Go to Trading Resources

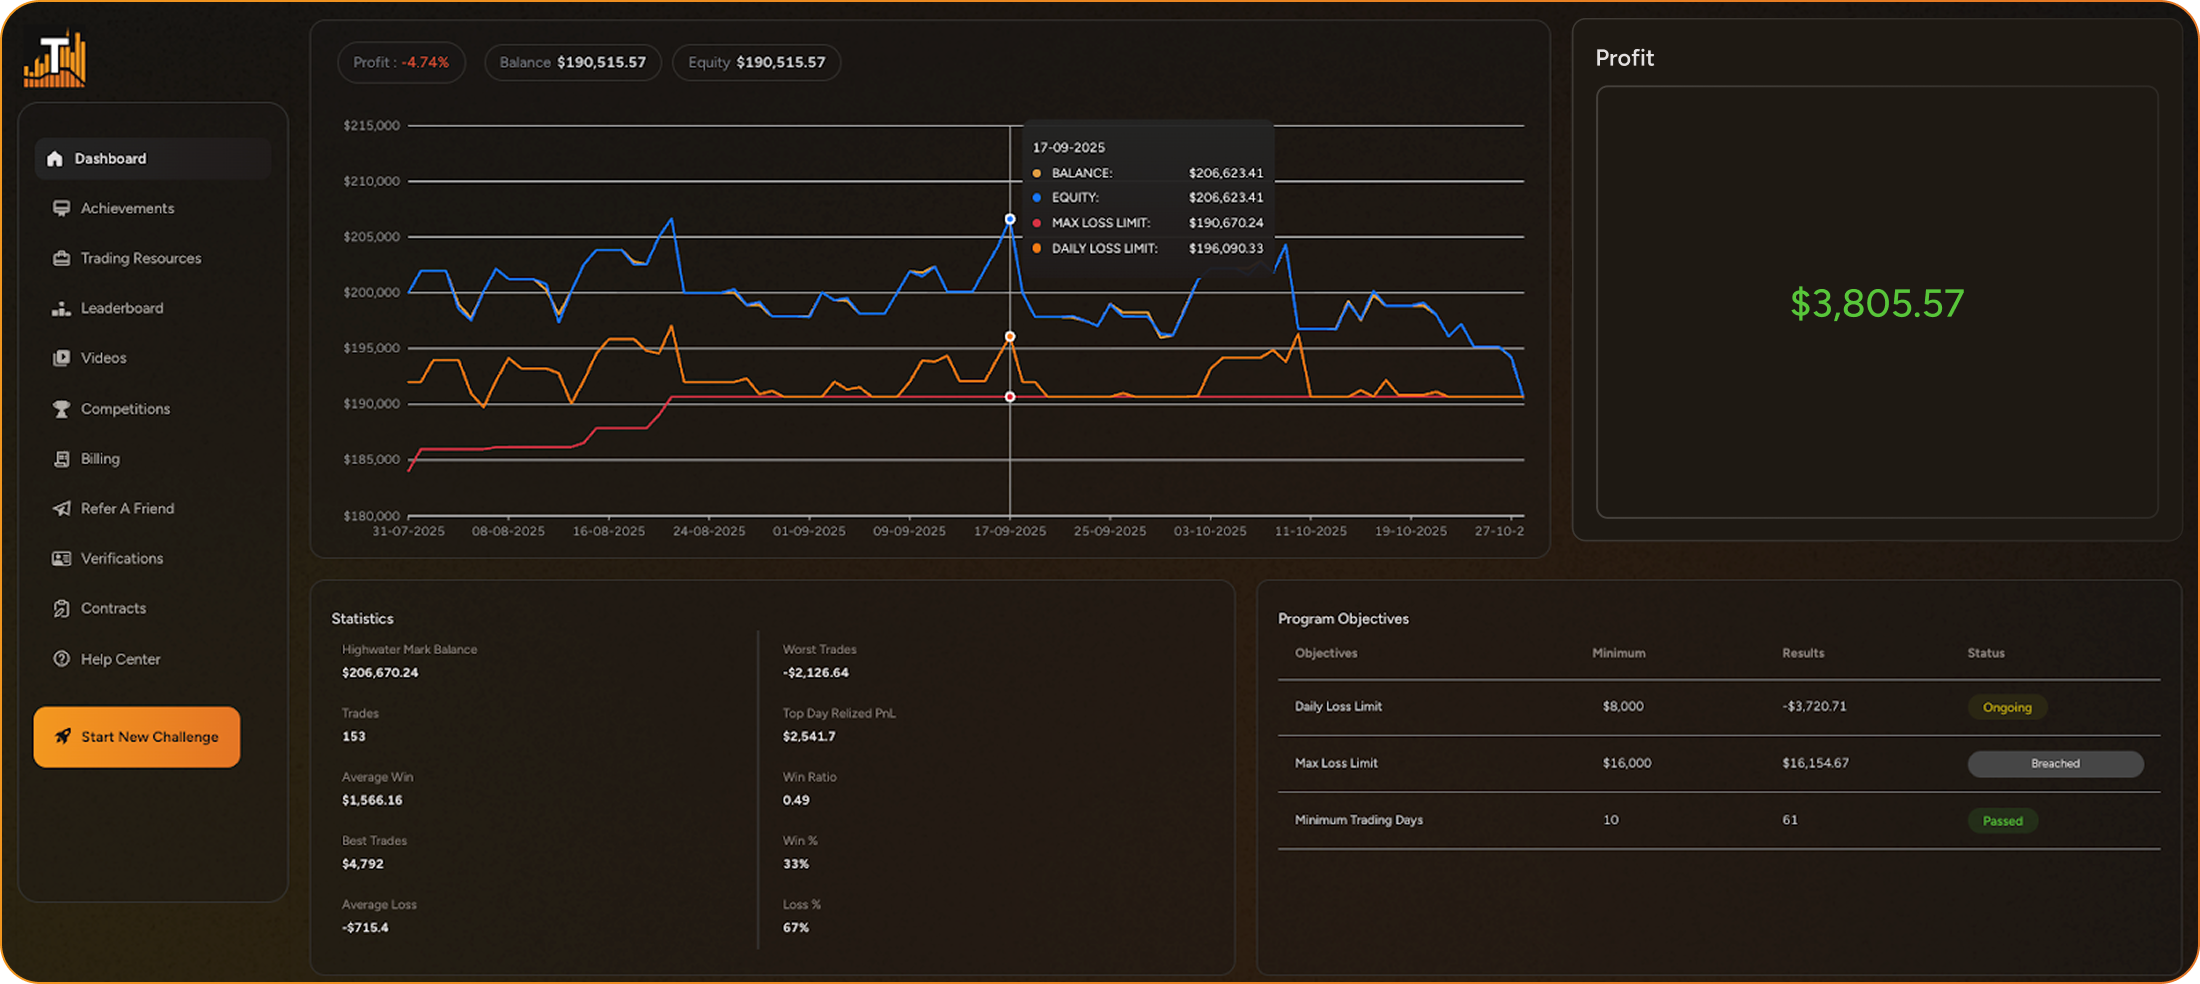[141, 258]
